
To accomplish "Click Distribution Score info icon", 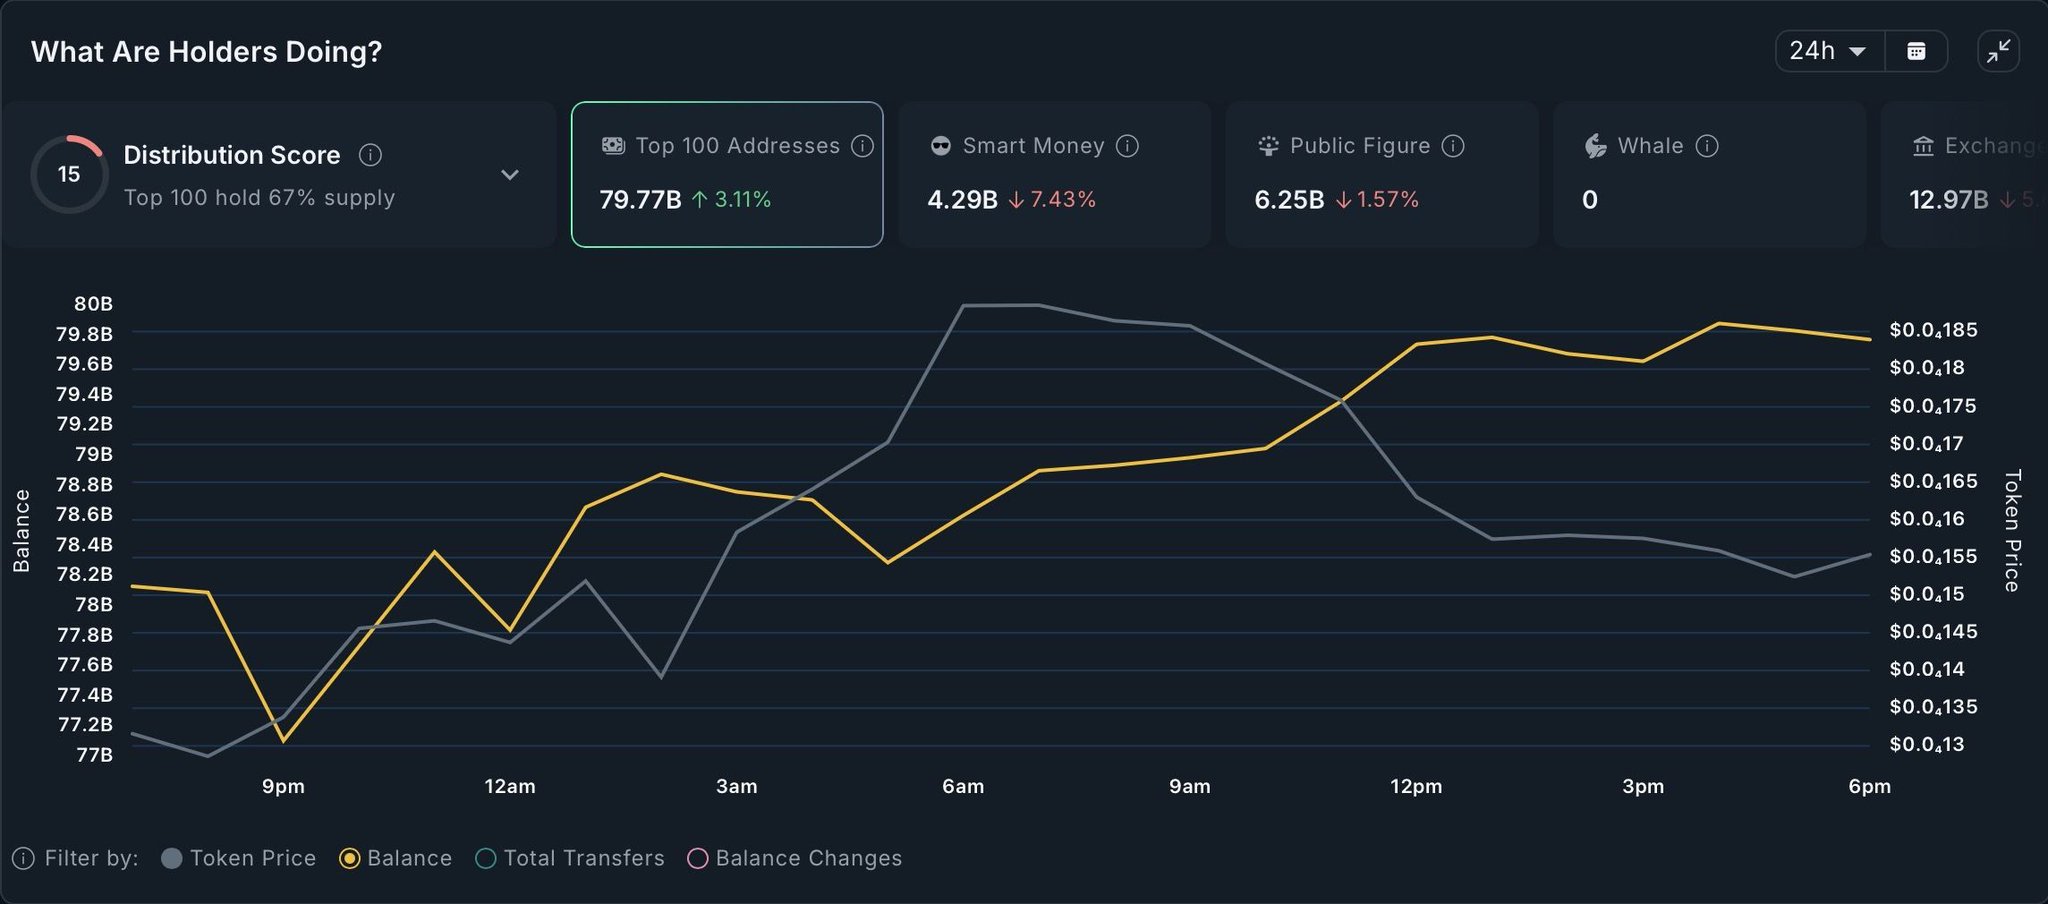I will pyautogui.click(x=370, y=155).
